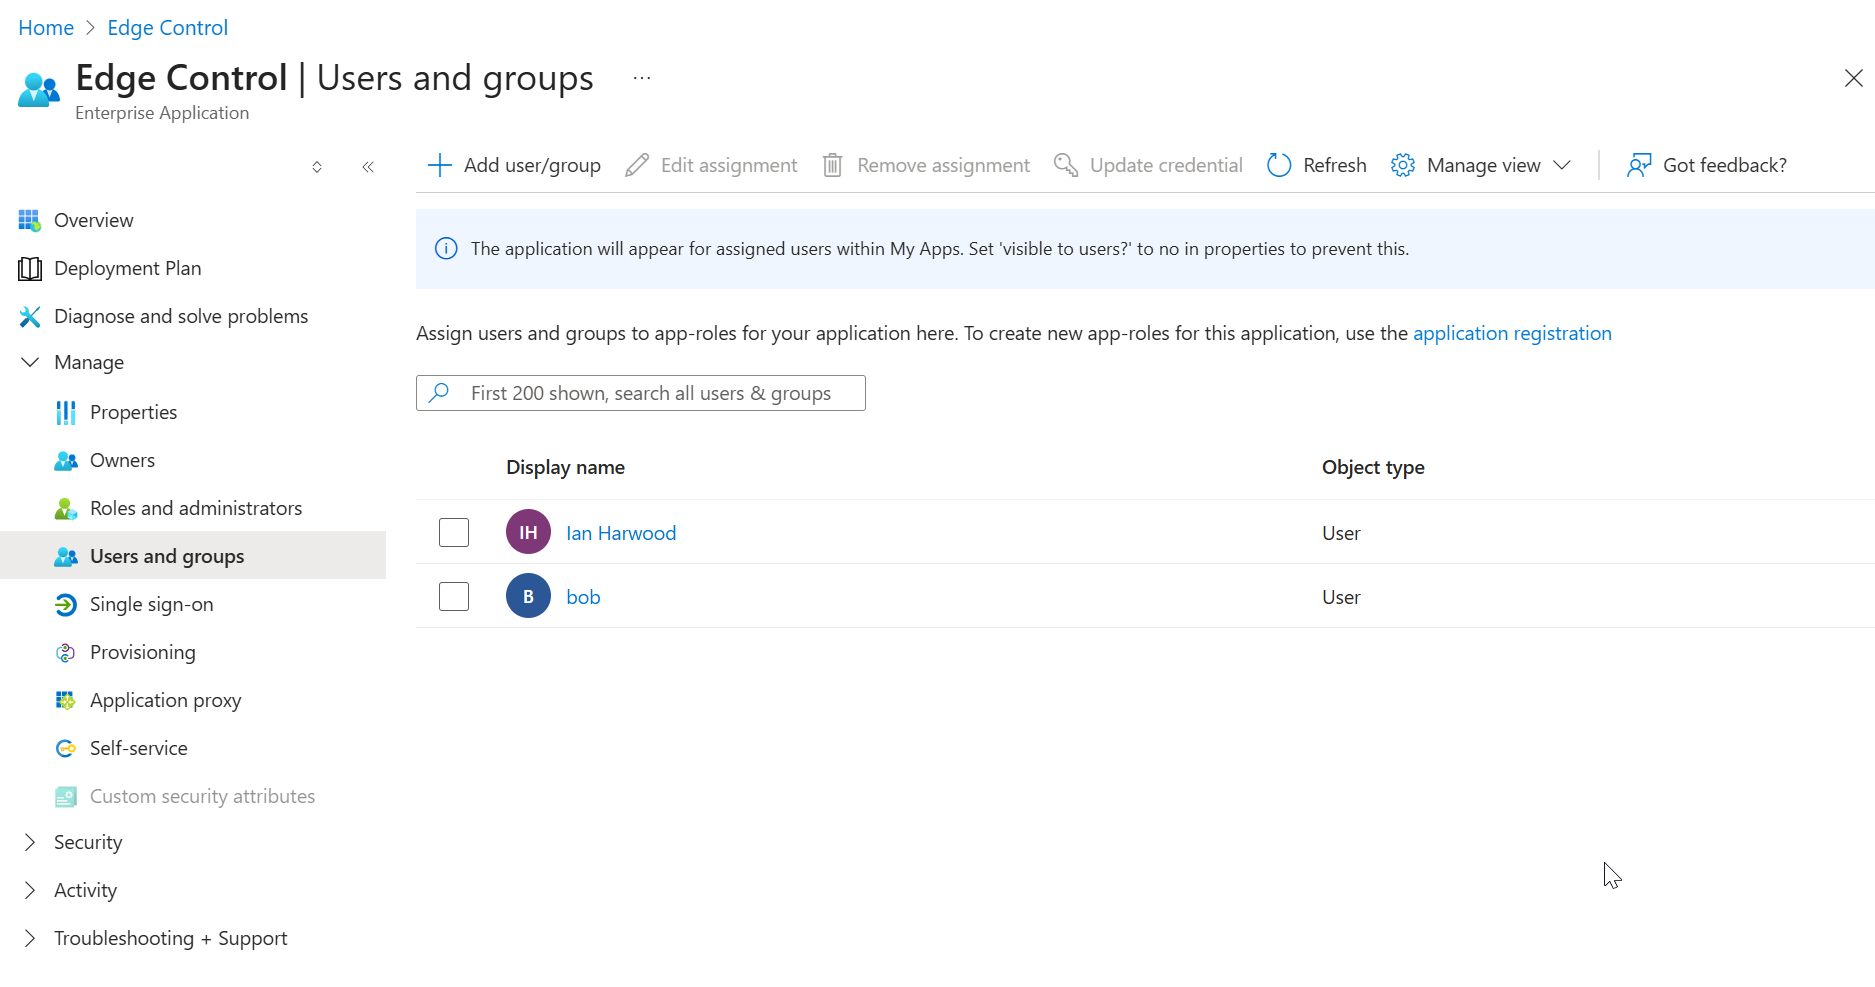The height and width of the screenshot is (987, 1875).
Task: Click the Refresh button label
Action: (1335, 165)
